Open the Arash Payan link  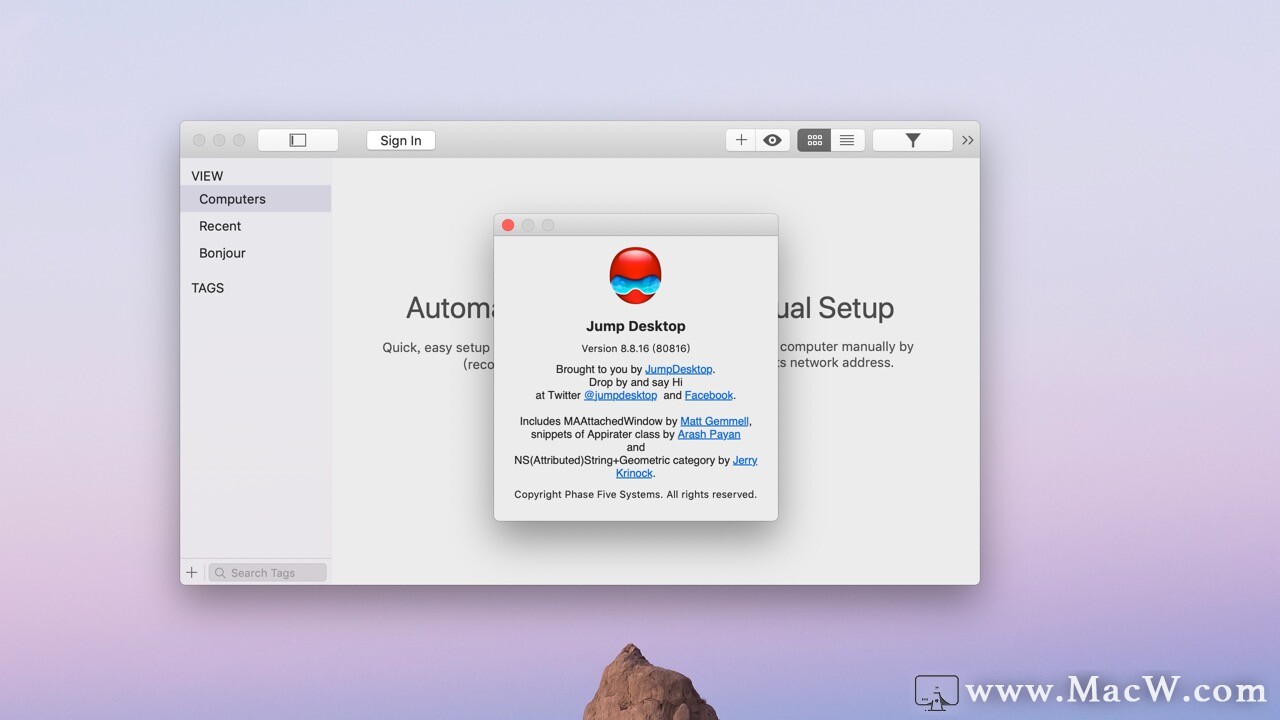point(709,434)
